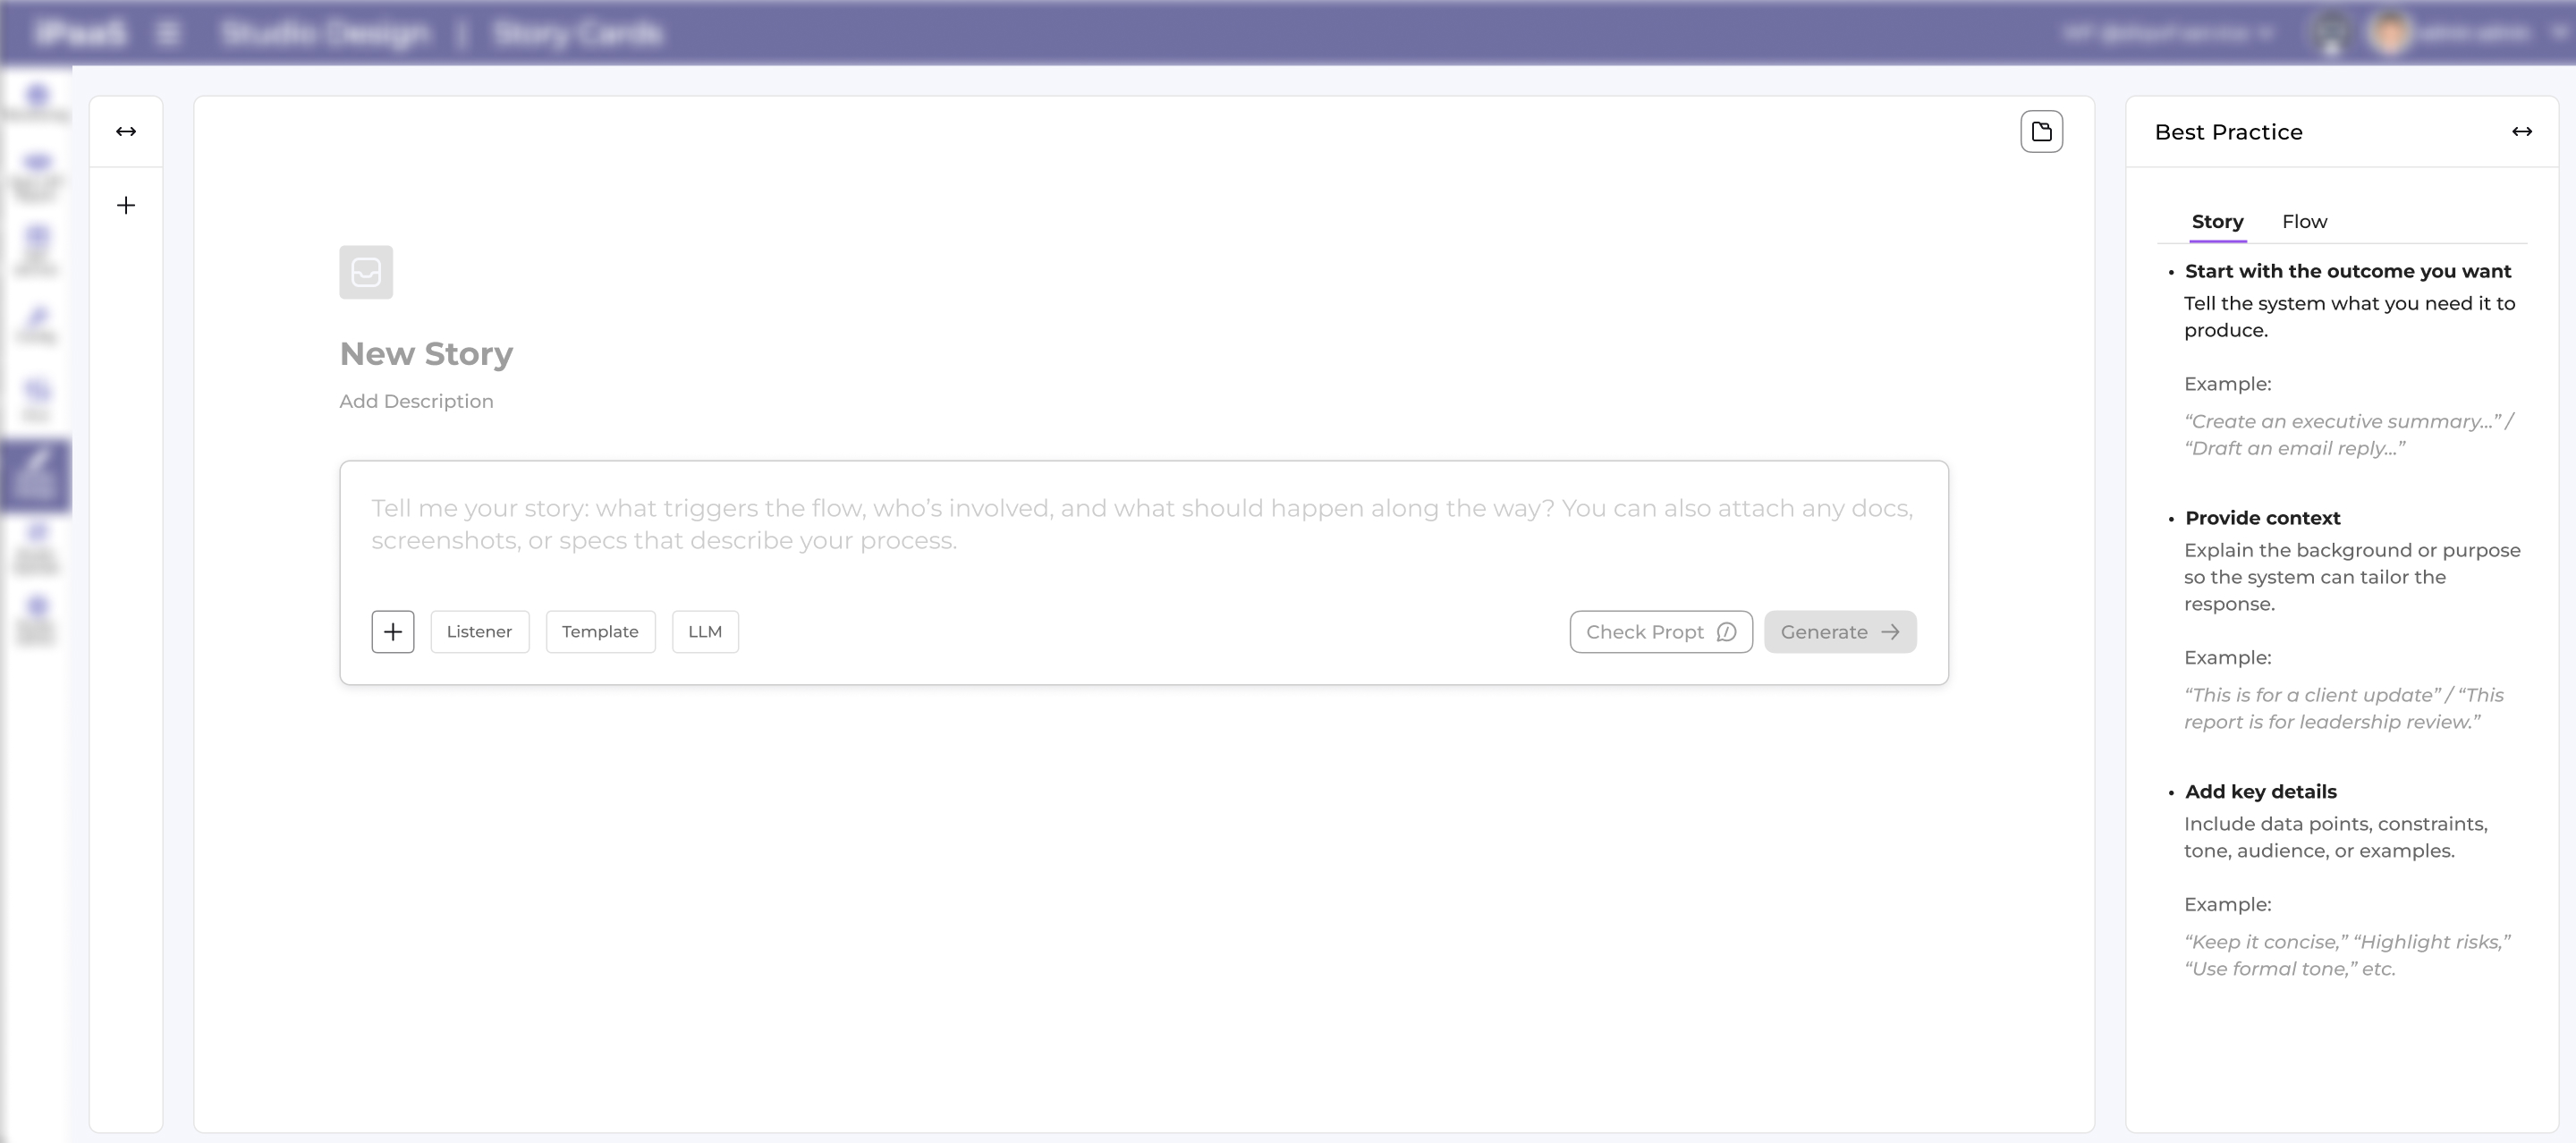Click the Add Description field

416,402
